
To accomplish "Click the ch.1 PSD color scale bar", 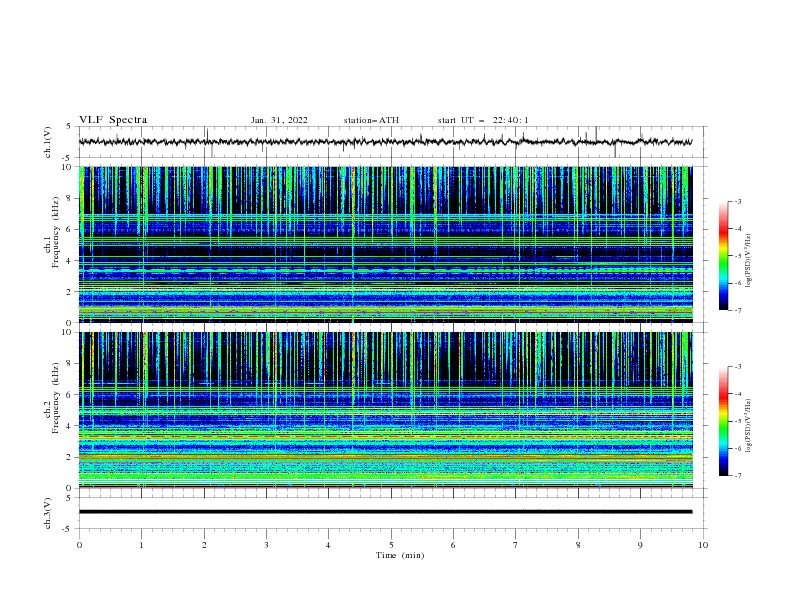I will pos(723,256).
